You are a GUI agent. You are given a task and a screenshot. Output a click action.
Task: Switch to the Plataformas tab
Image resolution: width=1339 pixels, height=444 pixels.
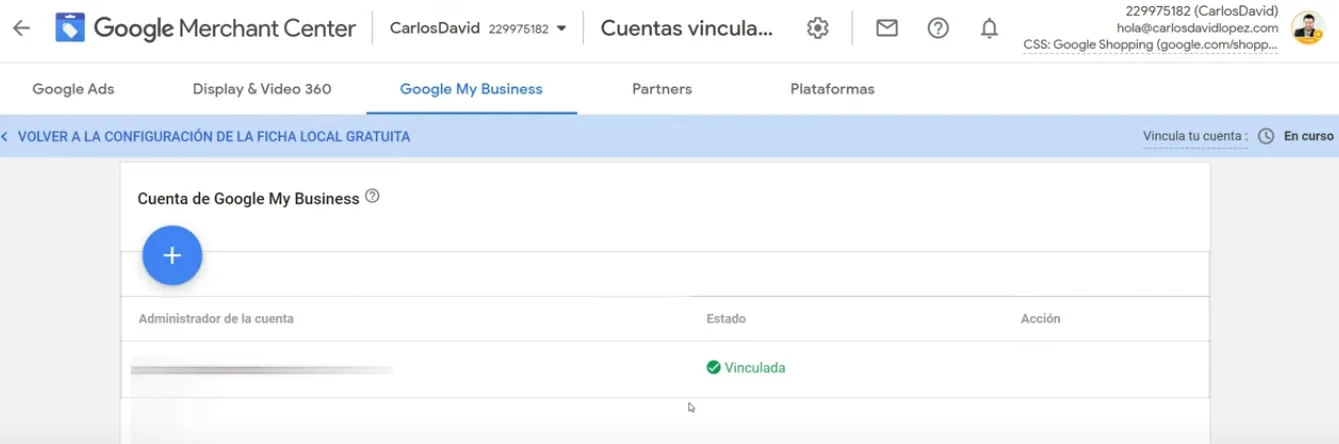[832, 89]
